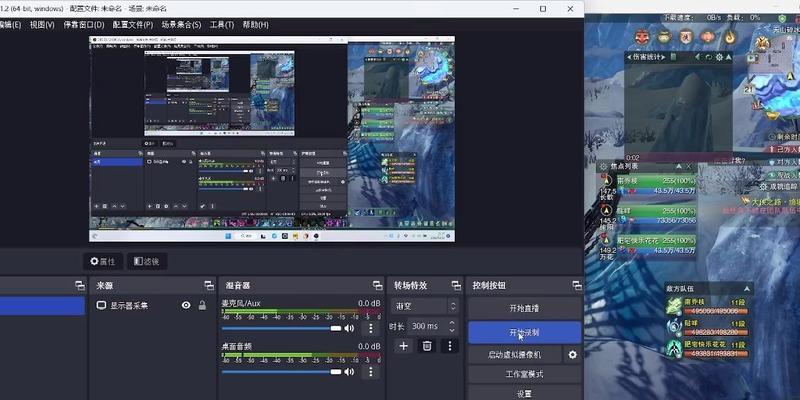Add a transition with plus icon
The image size is (800, 400).
404,346
